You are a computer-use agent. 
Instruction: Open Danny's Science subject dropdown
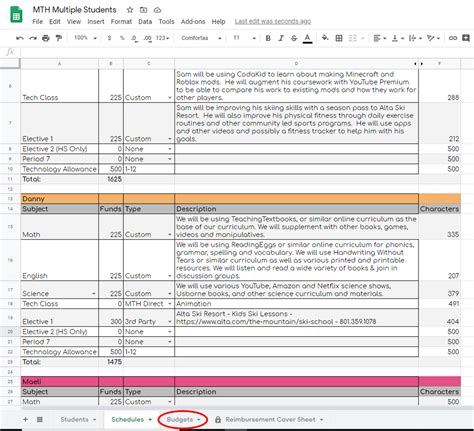click(x=94, y=294)
